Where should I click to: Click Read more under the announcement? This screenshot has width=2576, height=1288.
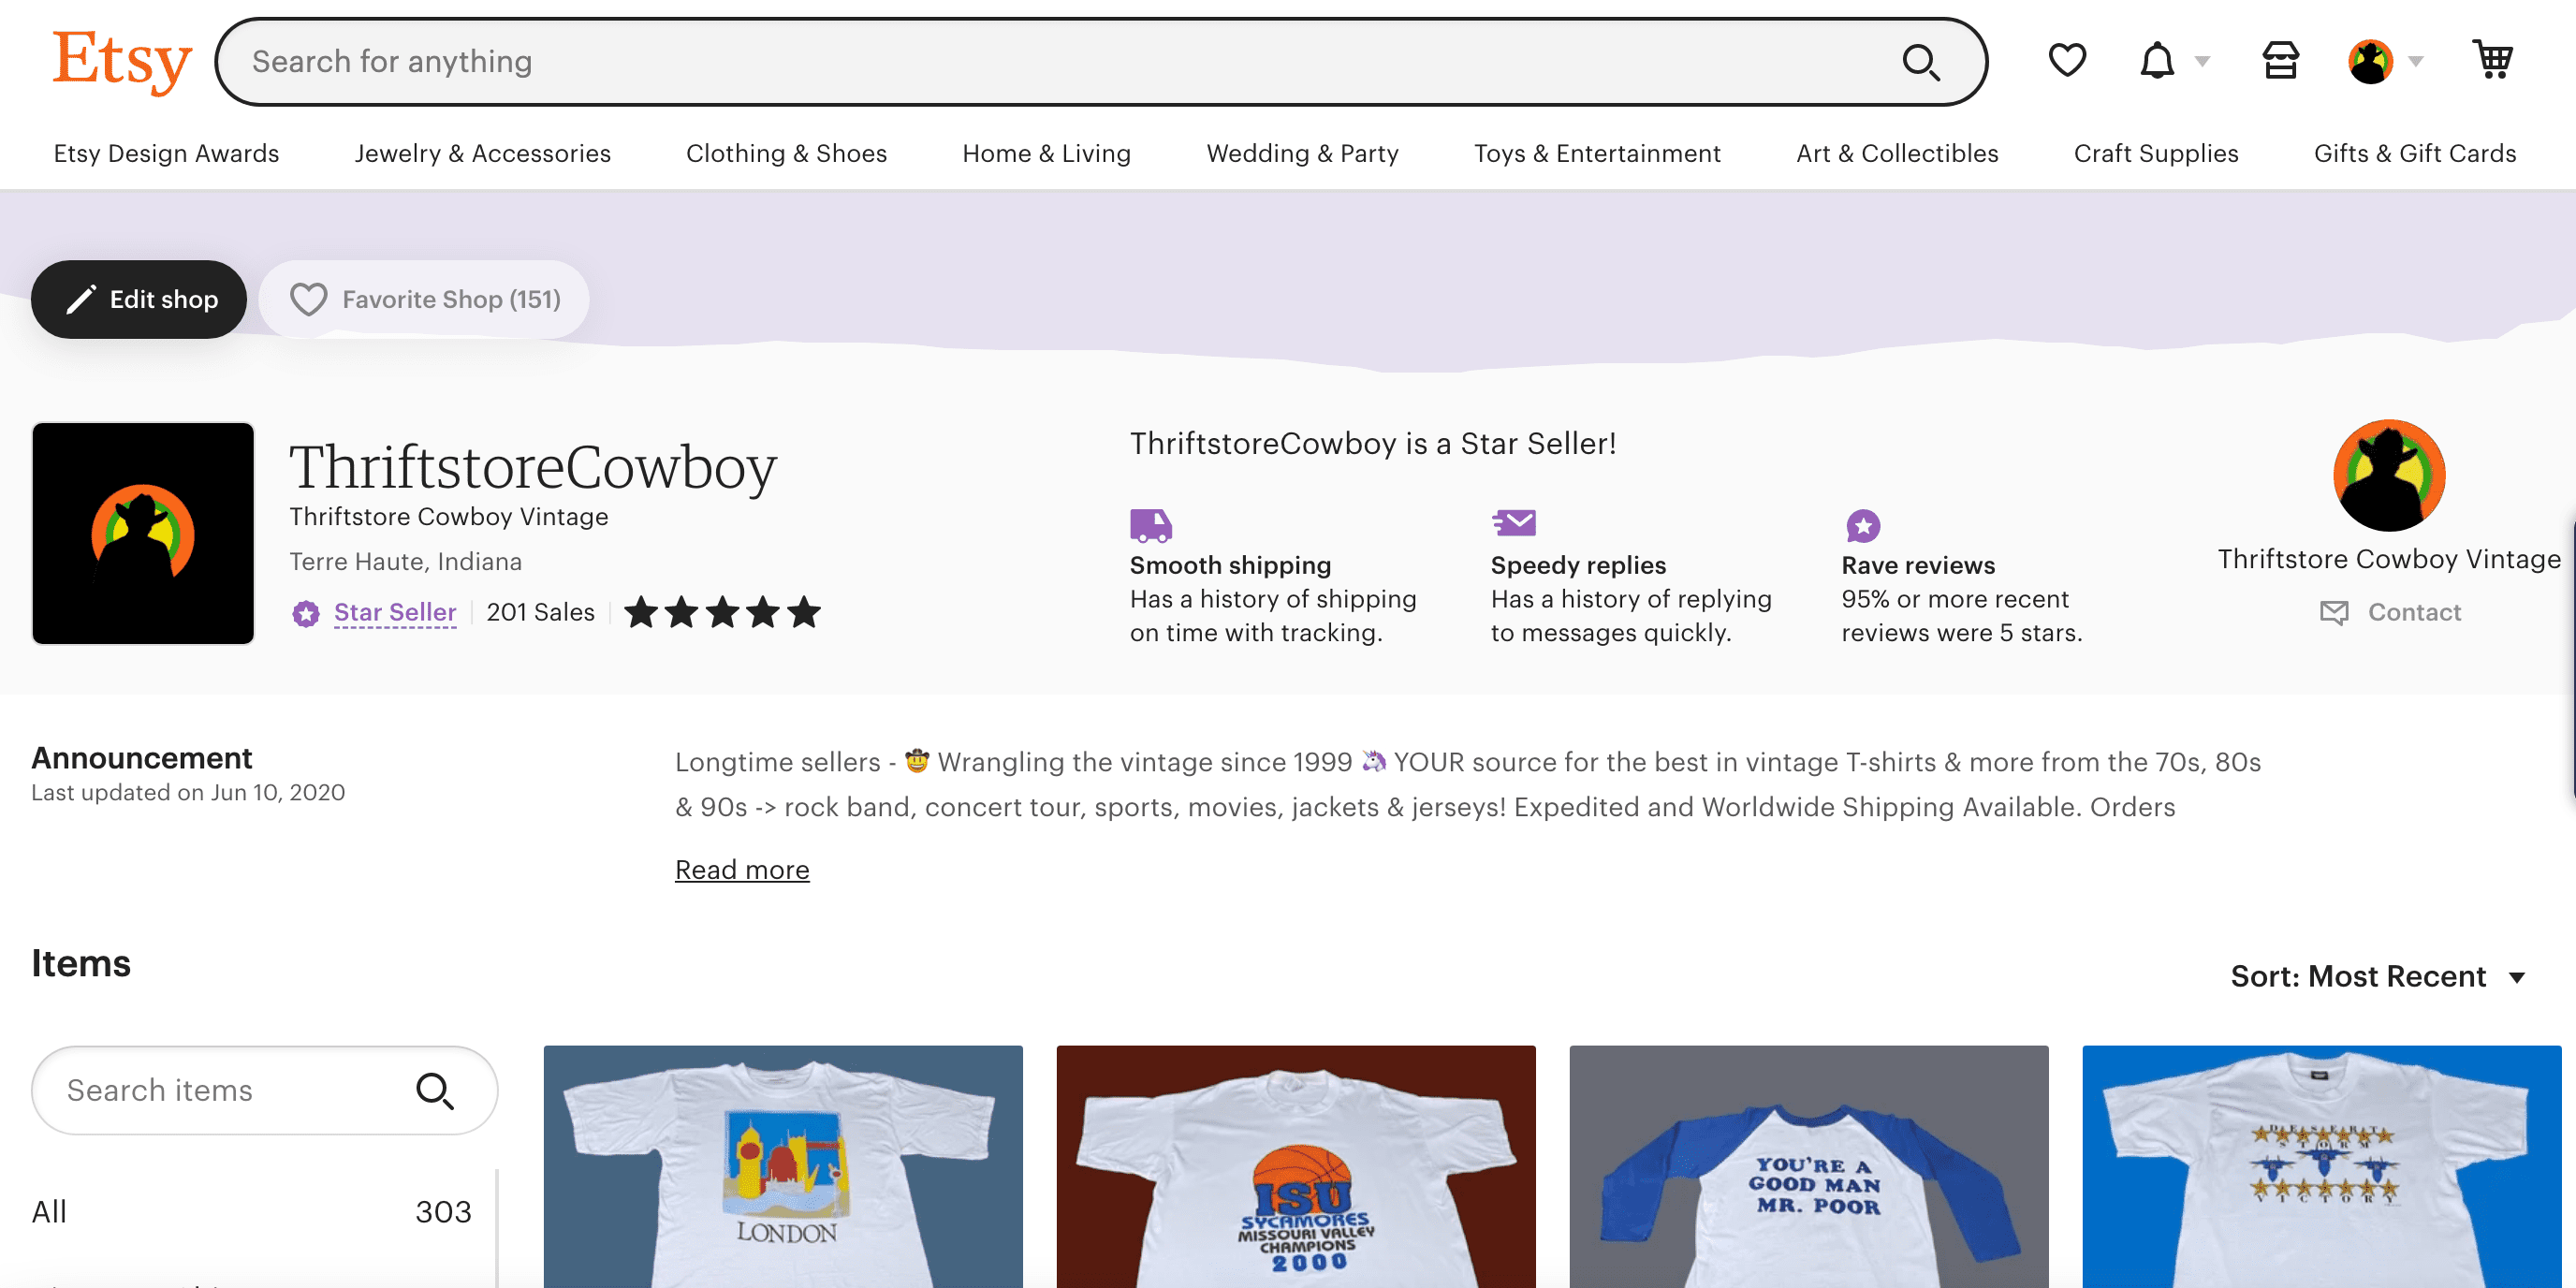point(742,869)
